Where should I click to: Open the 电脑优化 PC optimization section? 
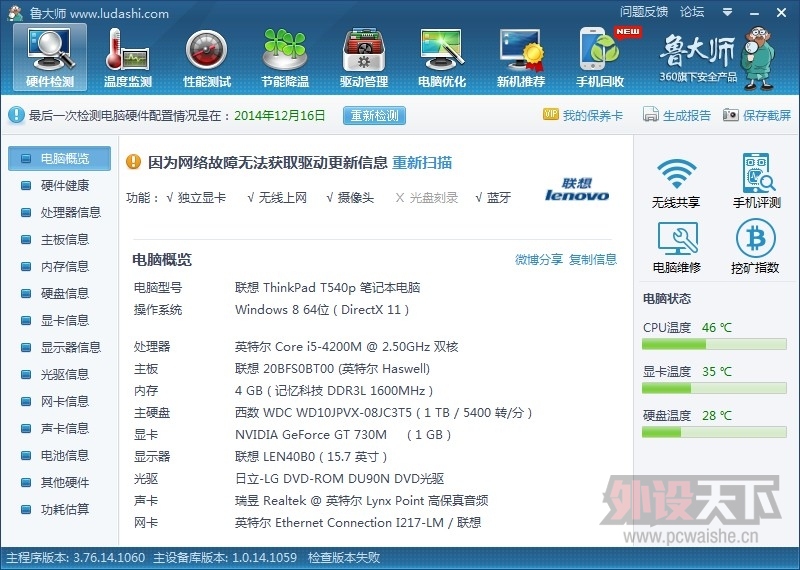442,58
